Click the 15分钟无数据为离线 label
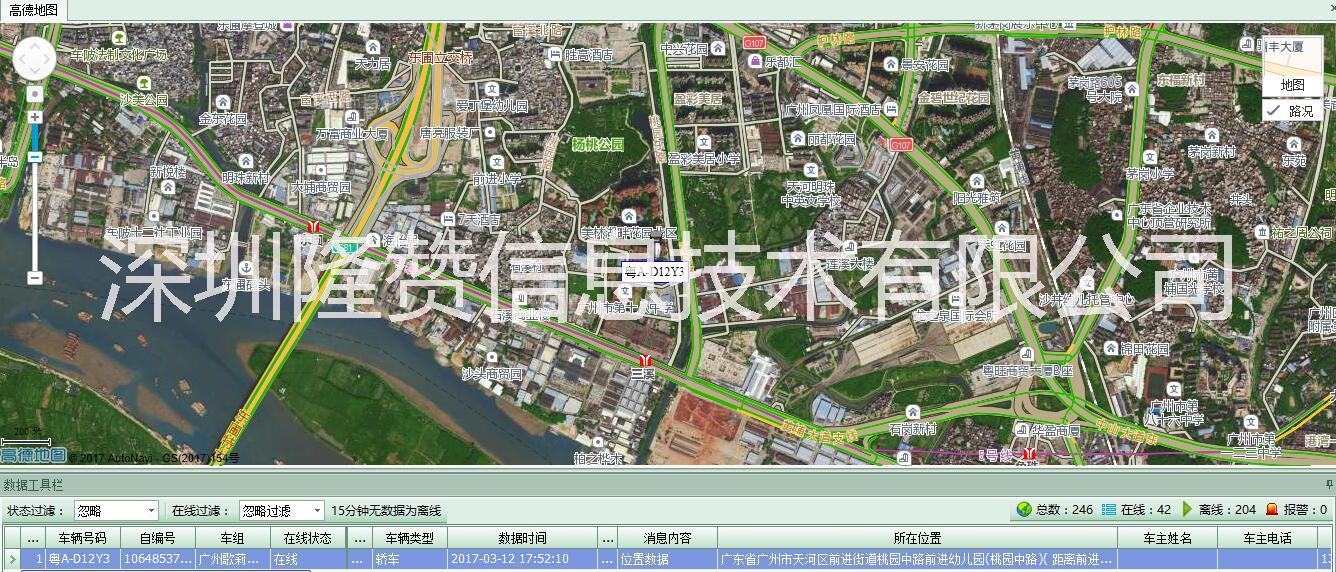Screen dimensions: 1336x572 386,510
